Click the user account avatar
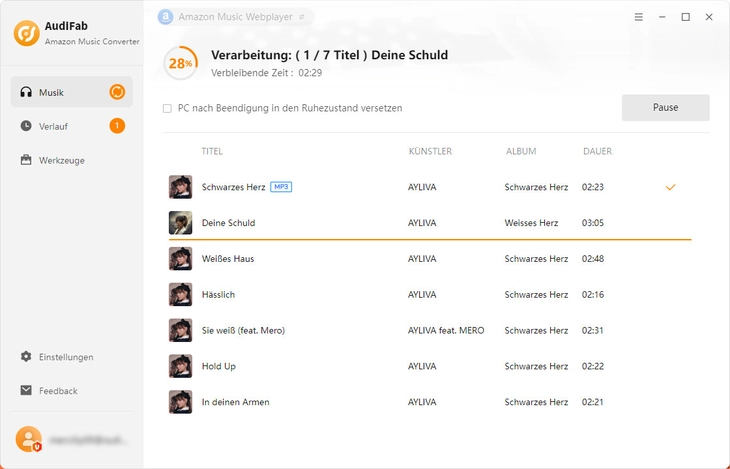Viewport: 730px width, 469px height. 29,439
